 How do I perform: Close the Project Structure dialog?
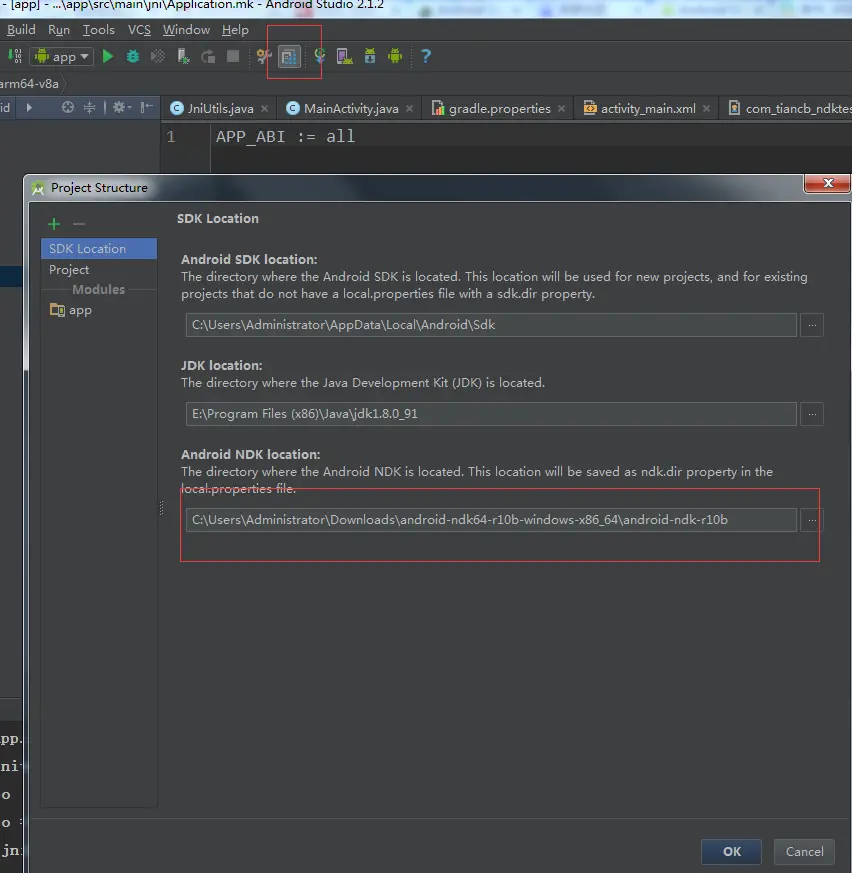coord(827,183)
